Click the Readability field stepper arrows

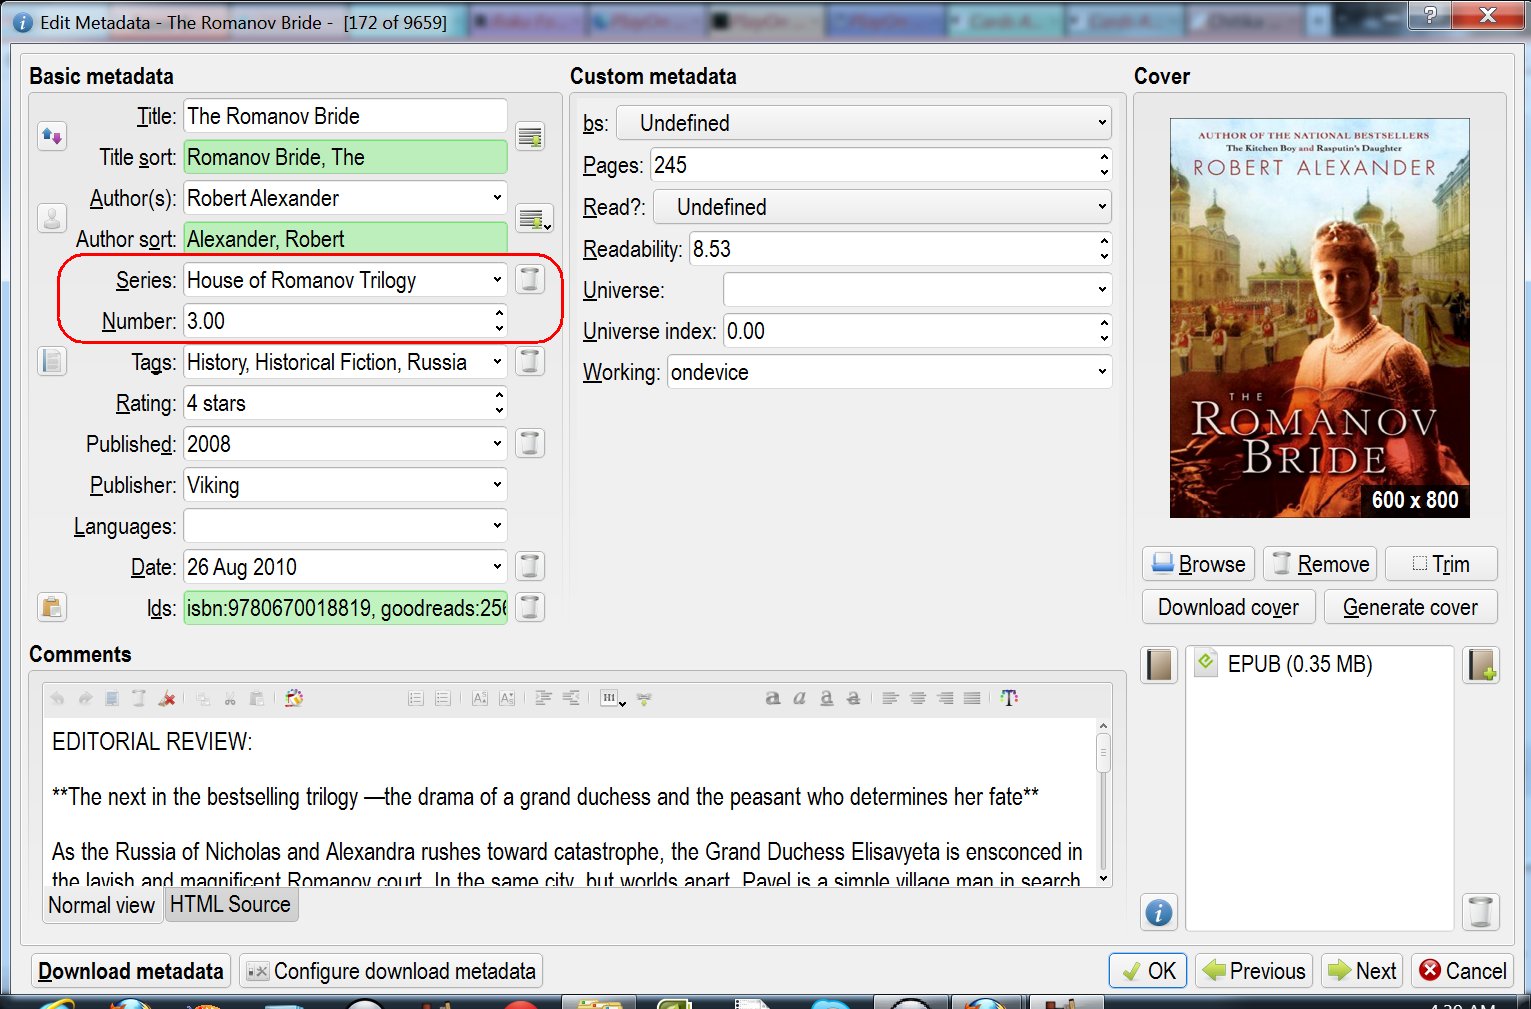click(x=1104, y=248)
